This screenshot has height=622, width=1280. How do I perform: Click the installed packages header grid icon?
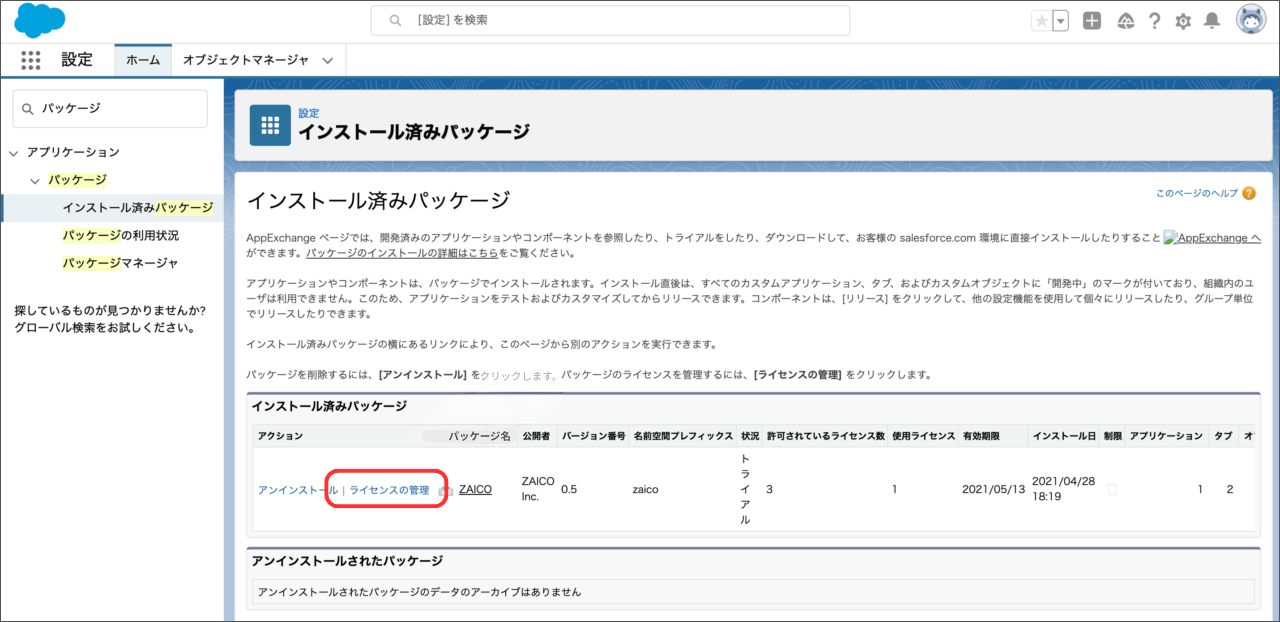click(270, 125)
